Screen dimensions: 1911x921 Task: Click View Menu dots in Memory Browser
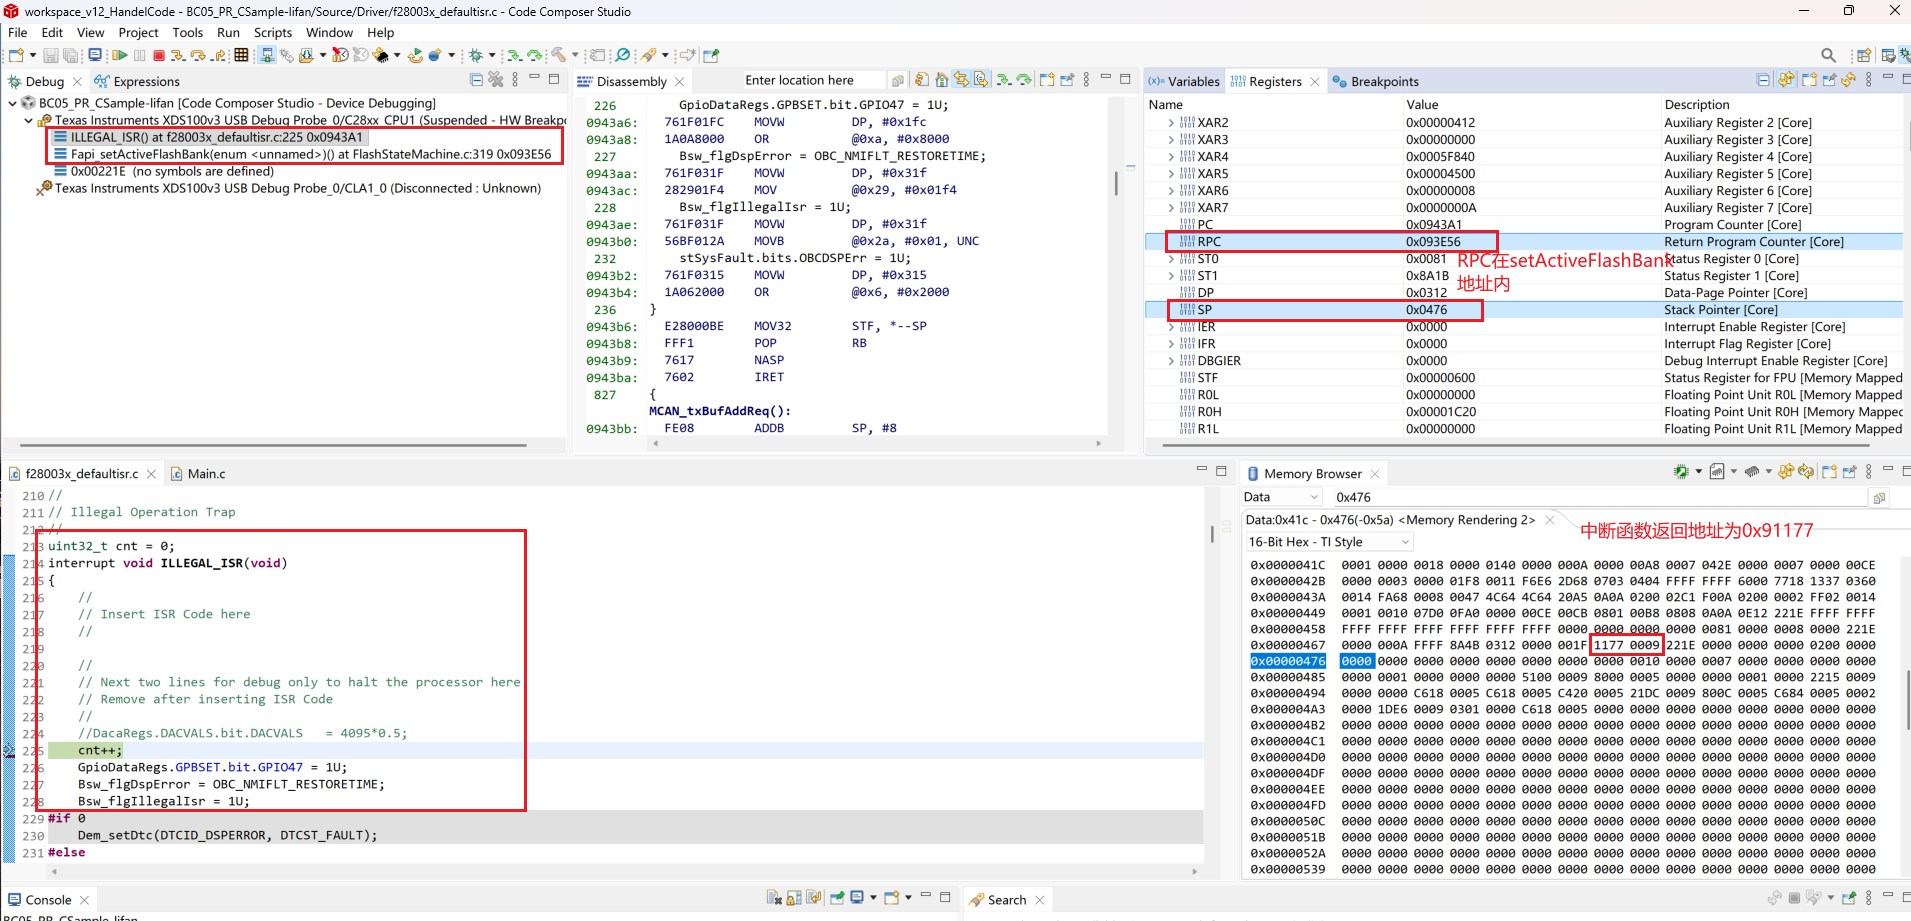(1868, 472)
